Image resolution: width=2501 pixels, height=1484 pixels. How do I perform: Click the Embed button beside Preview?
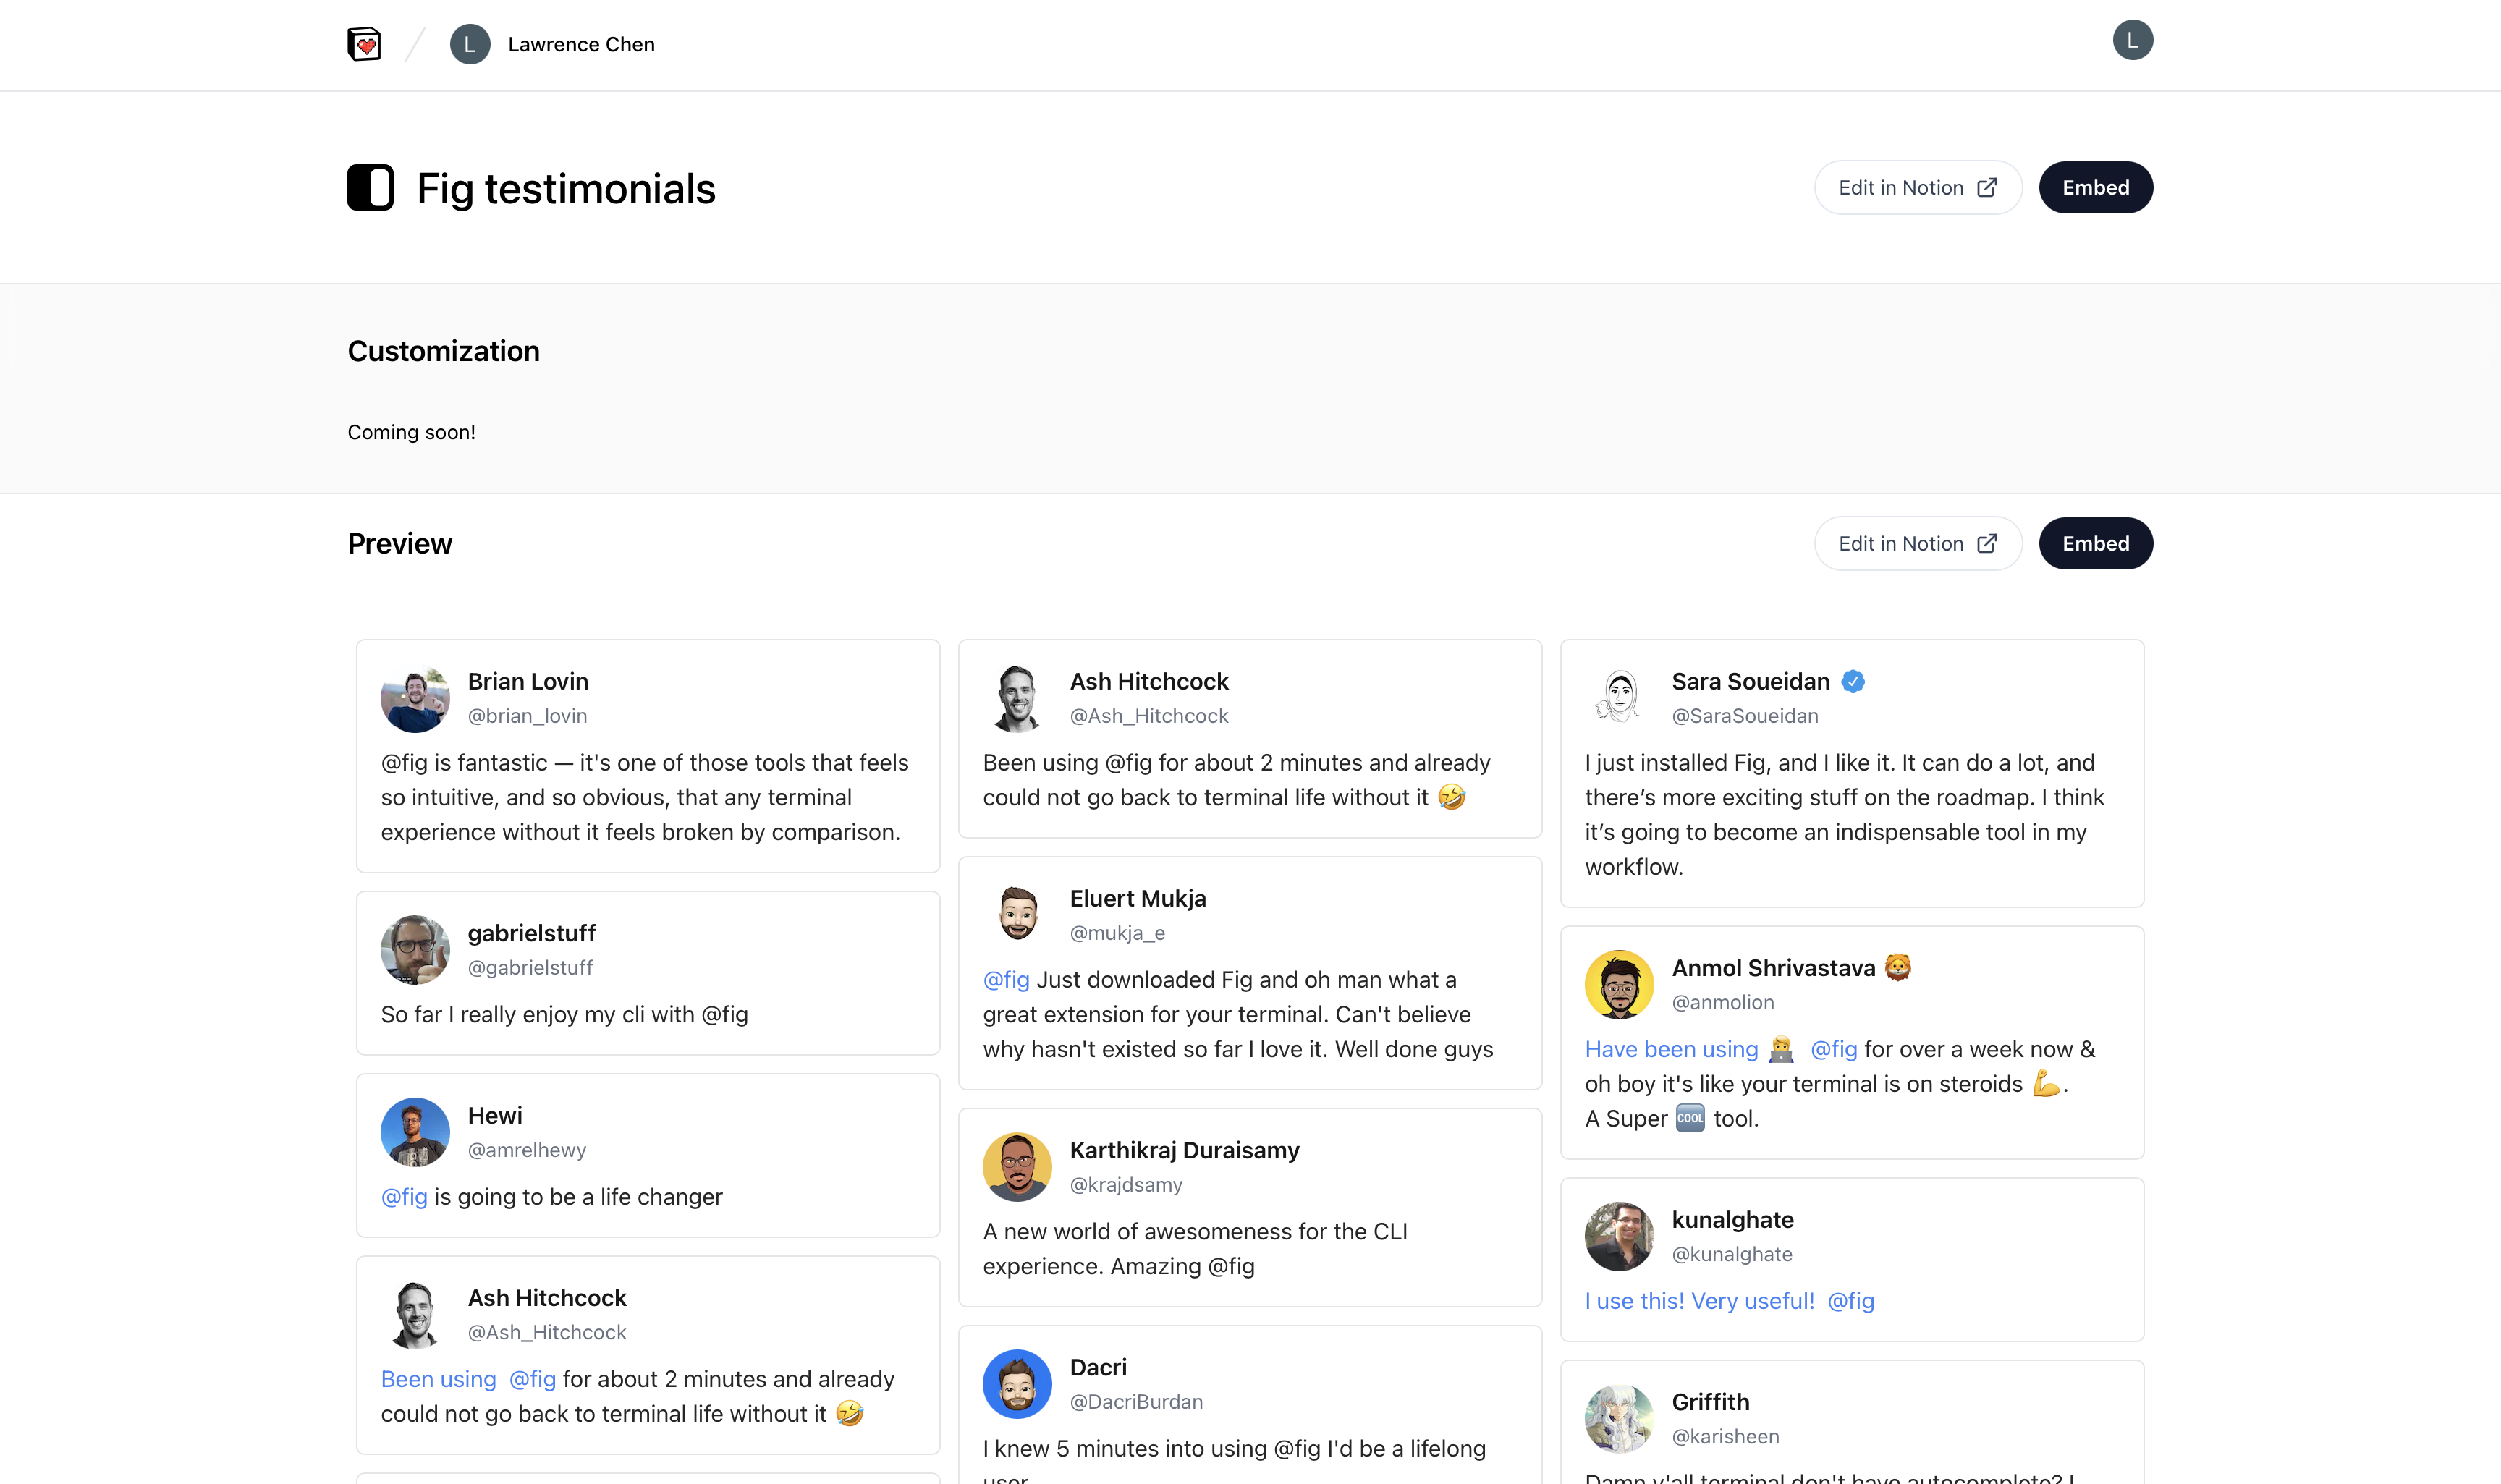click(x=2095, y=543)
